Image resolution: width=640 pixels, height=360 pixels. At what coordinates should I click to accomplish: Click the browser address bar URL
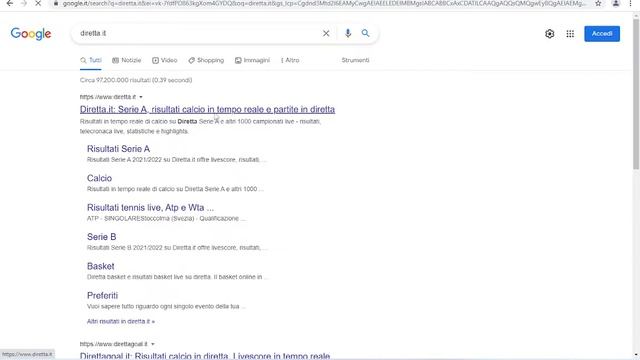pyautogui.click(x=324, y=3)
